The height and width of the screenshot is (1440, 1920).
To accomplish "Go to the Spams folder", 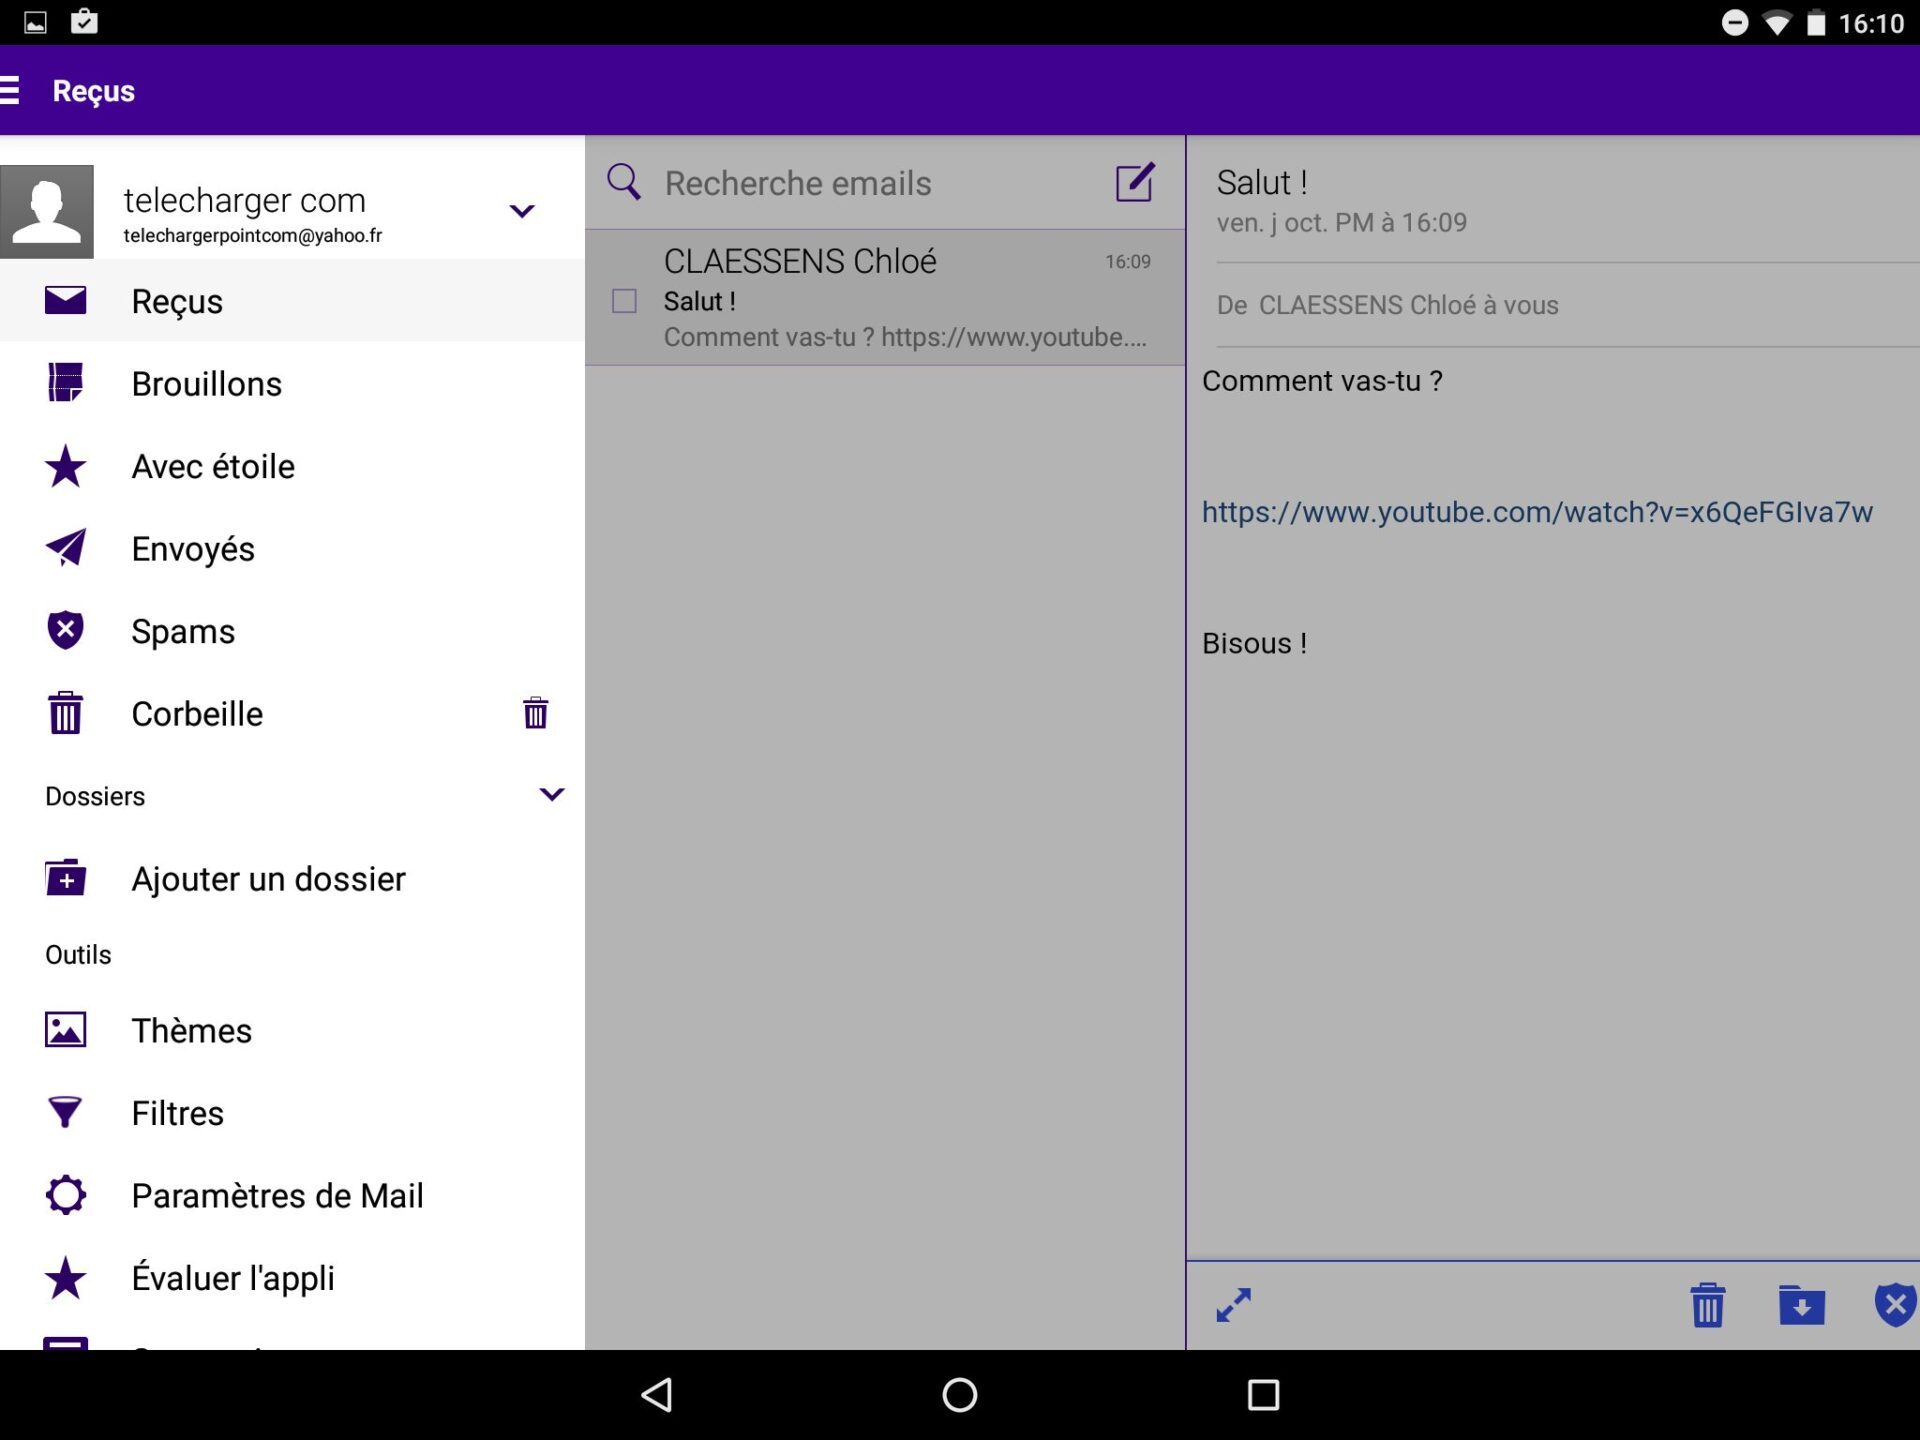I will click(x=183, y=631).
